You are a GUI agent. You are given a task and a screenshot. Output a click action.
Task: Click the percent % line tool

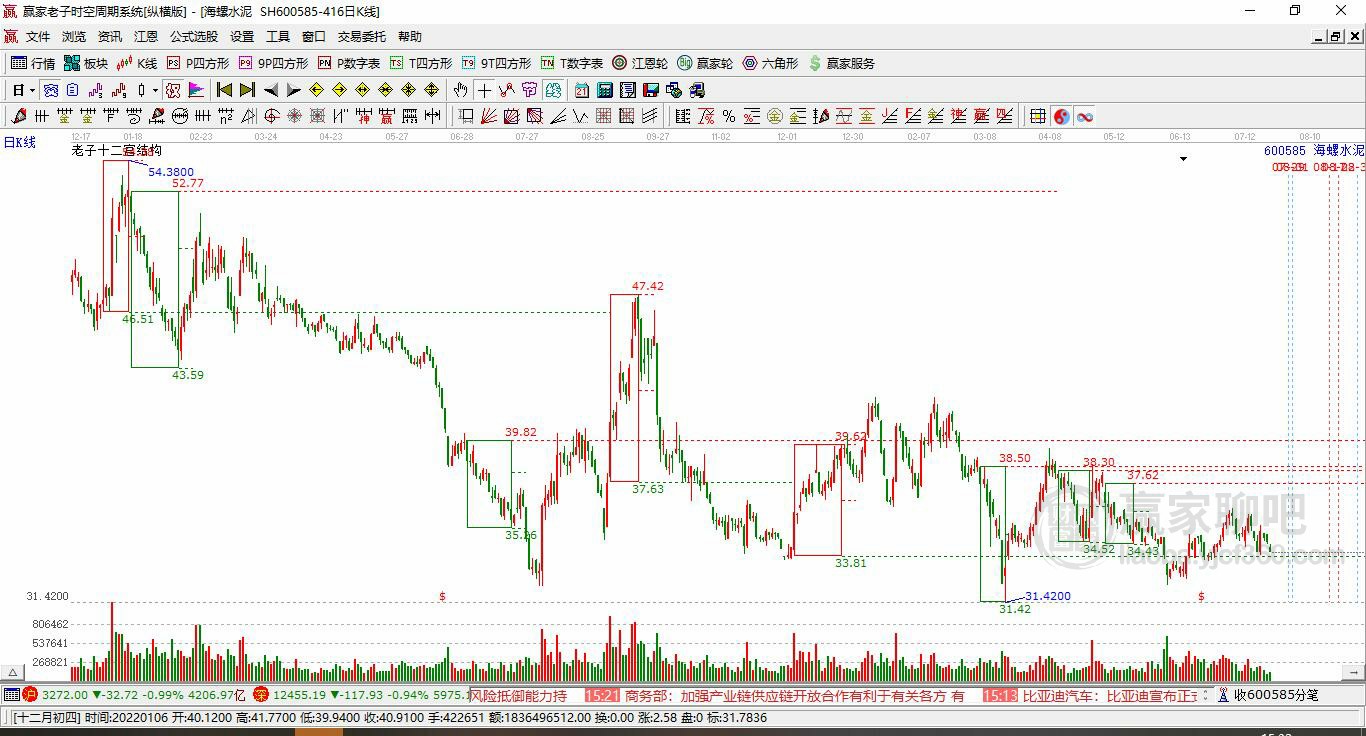click(x=729, y=116)
